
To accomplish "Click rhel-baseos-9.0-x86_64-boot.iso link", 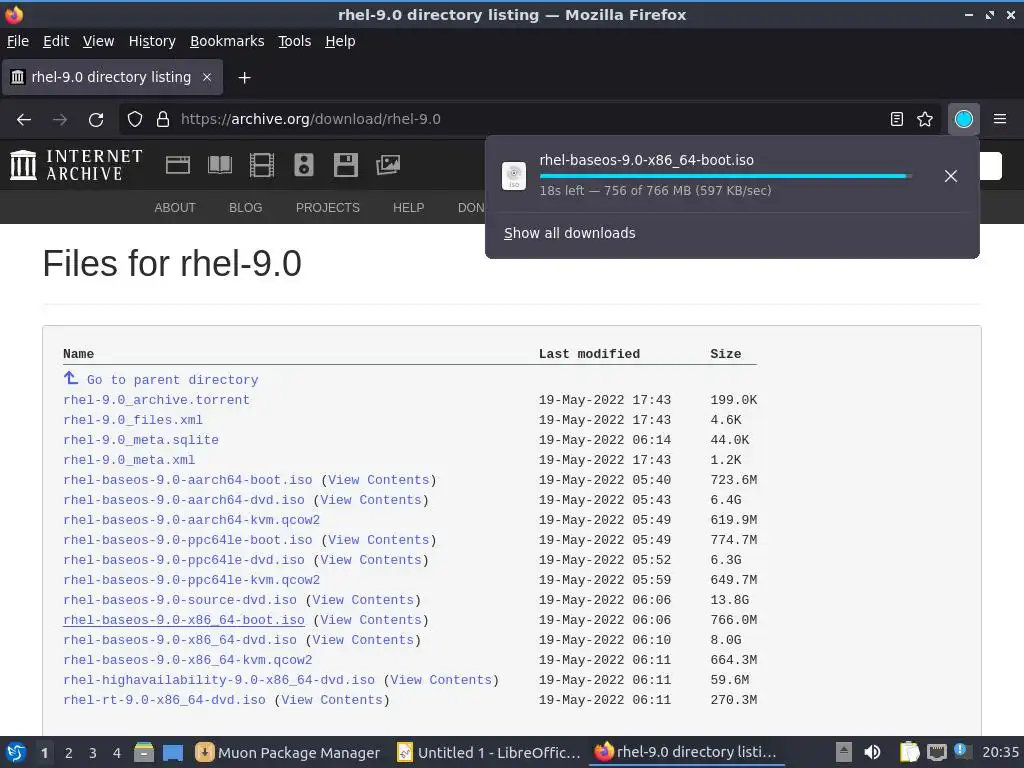I will (184, 620).
